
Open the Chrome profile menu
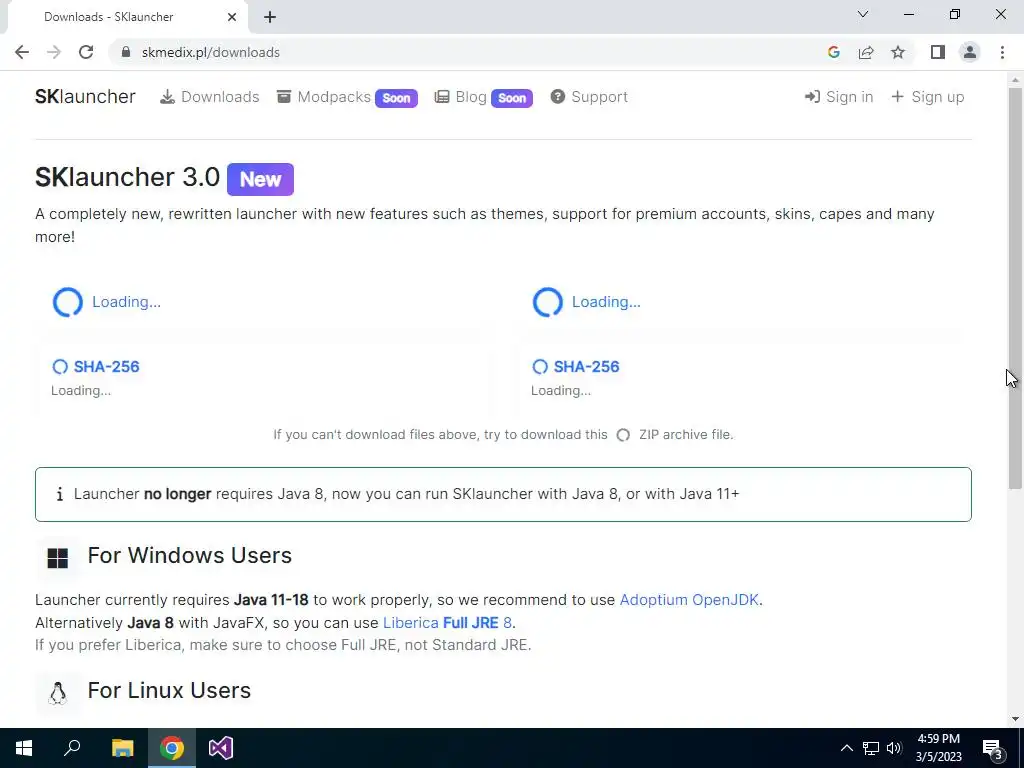(970, 52)
